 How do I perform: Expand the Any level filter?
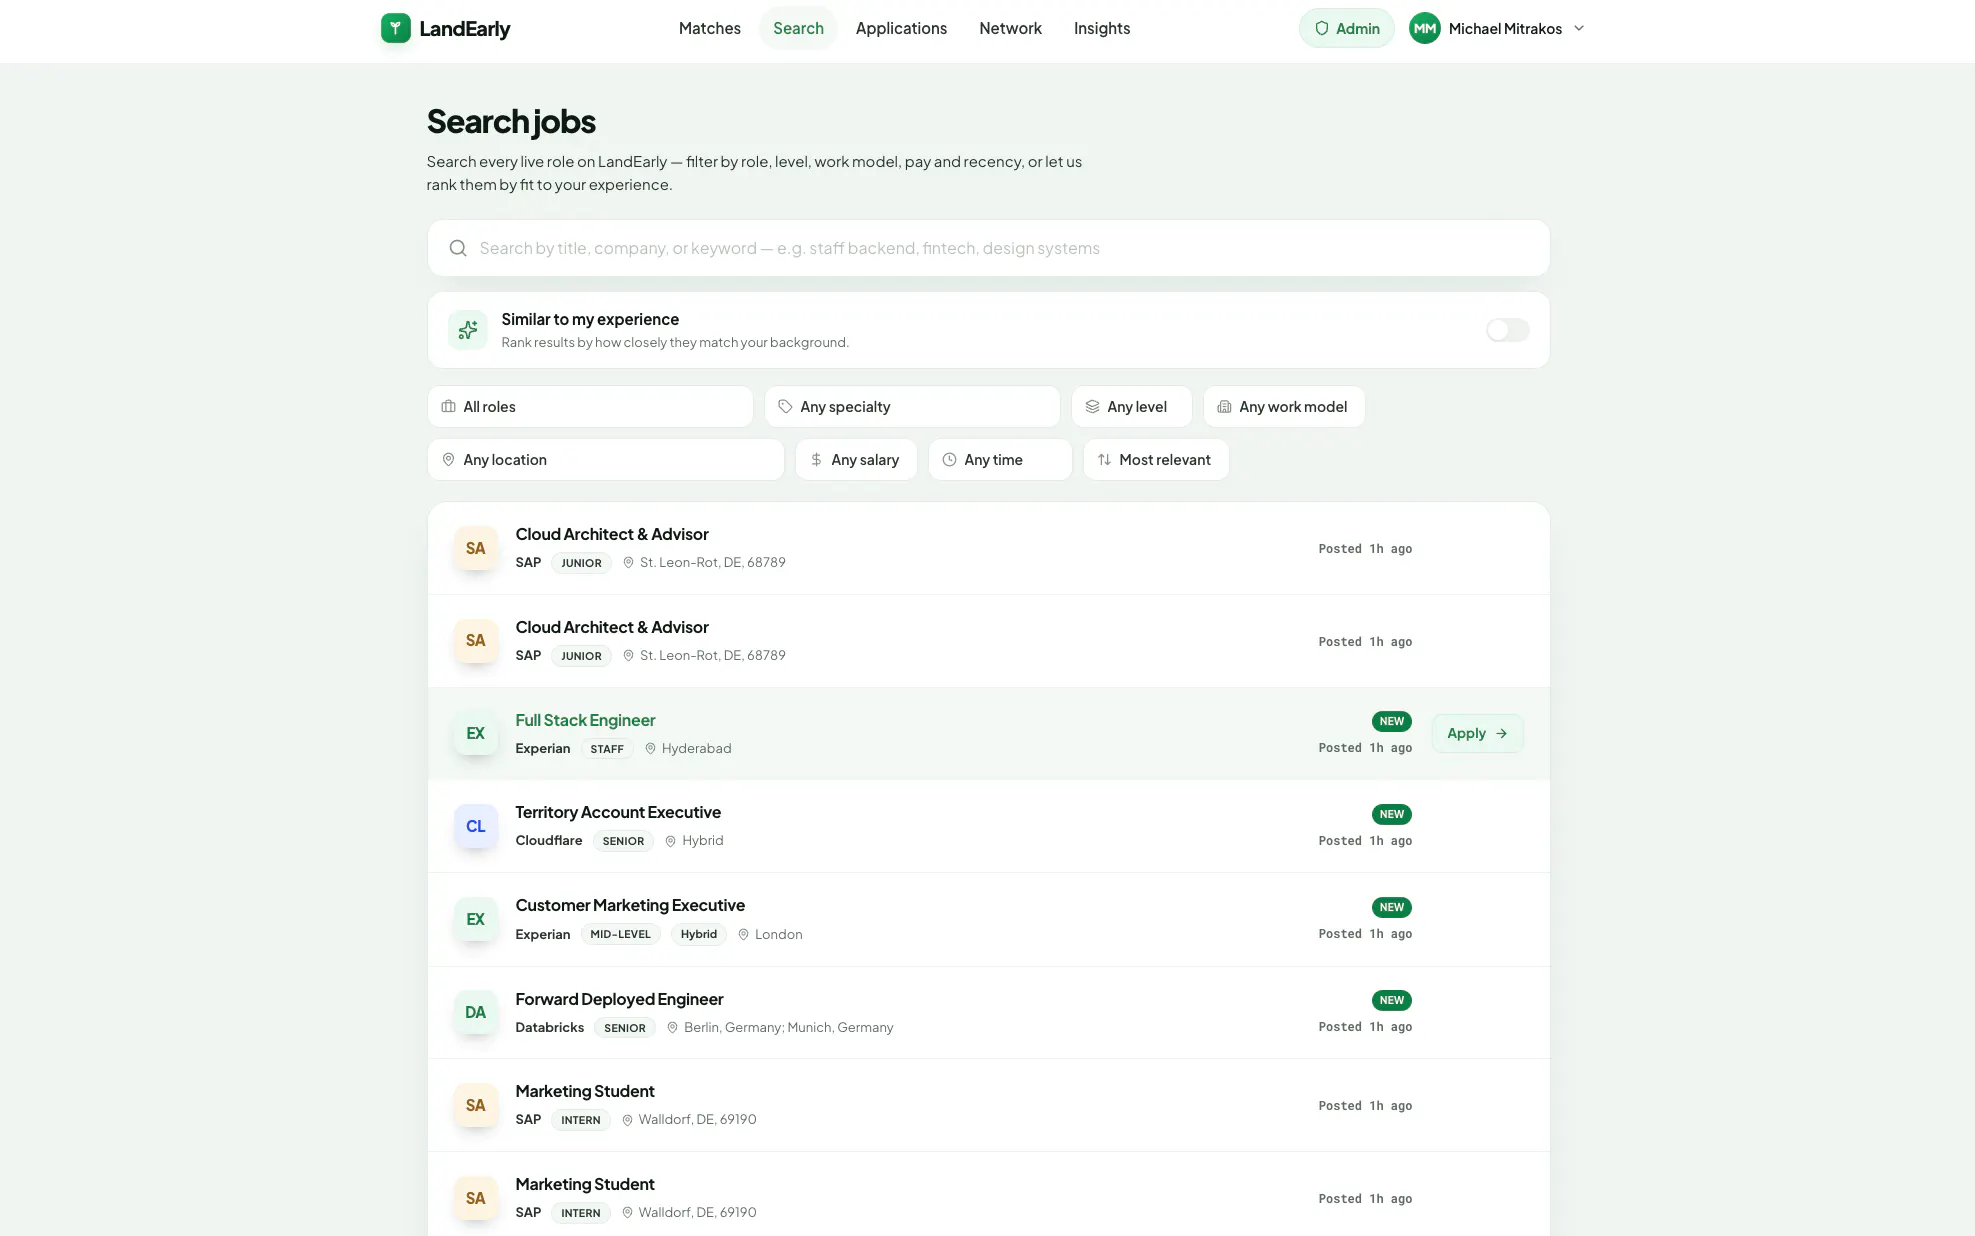click(1132, 407)
